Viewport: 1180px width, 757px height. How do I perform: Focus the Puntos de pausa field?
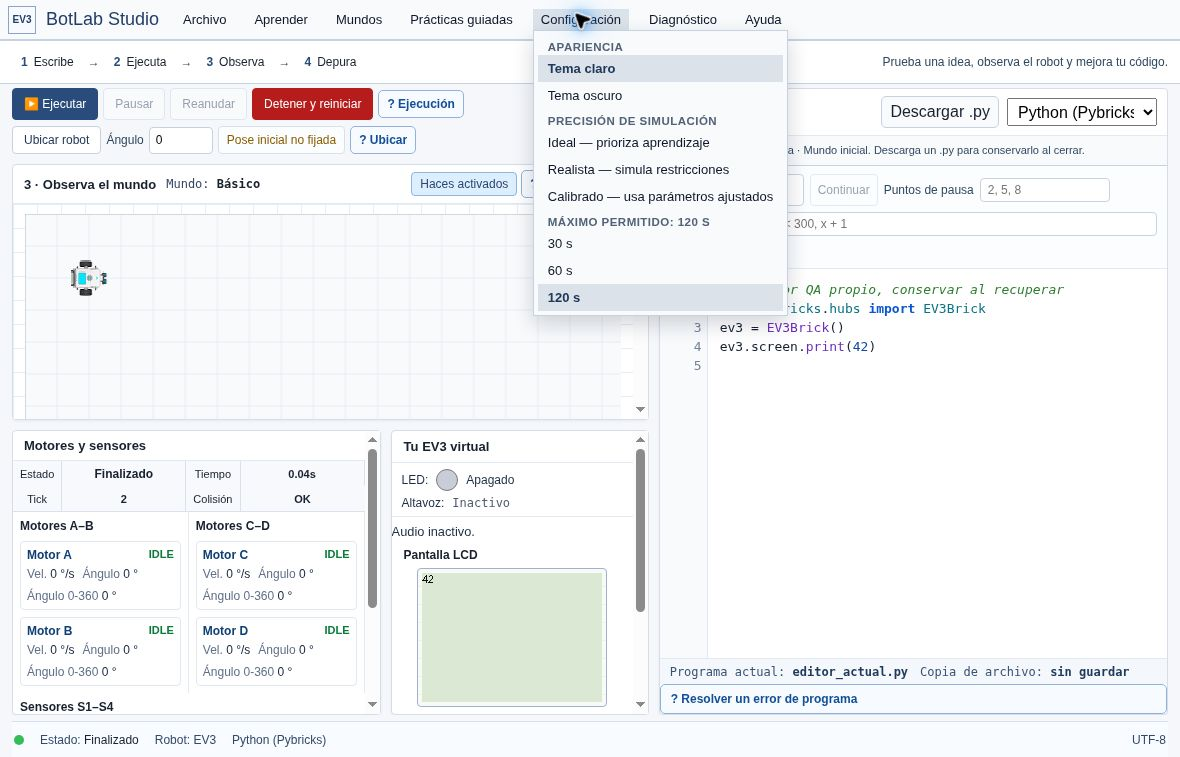1045,190
